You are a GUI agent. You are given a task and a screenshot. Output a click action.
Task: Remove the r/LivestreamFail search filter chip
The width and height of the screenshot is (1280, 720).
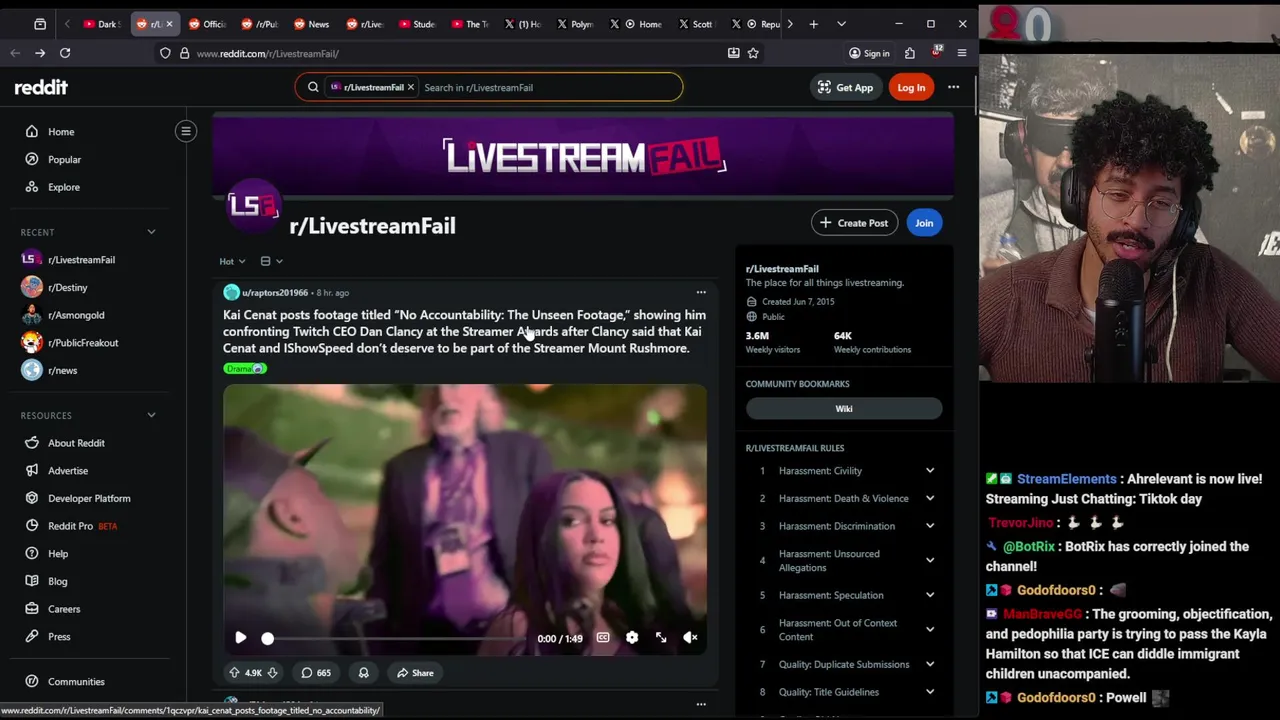coord(410,88)
